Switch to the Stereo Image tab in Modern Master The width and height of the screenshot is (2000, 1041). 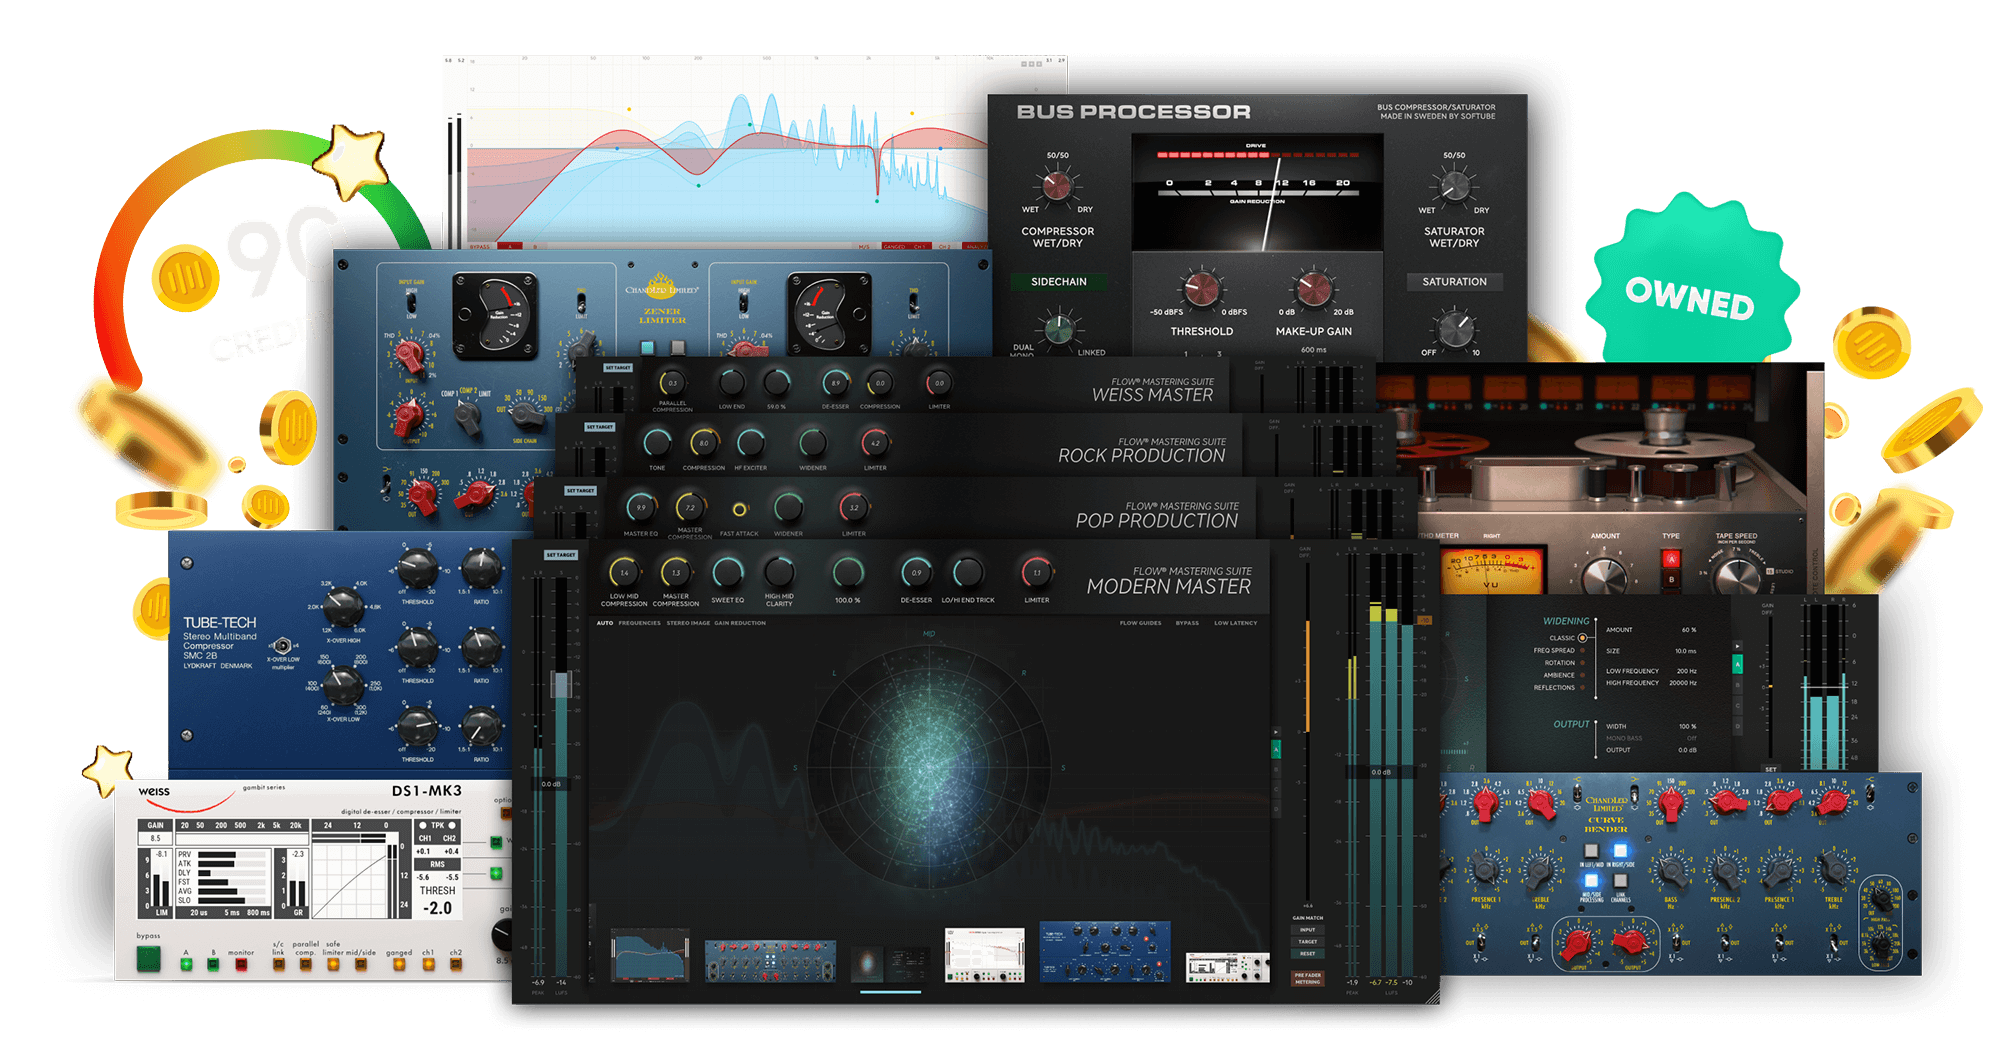tap(688, 623)
